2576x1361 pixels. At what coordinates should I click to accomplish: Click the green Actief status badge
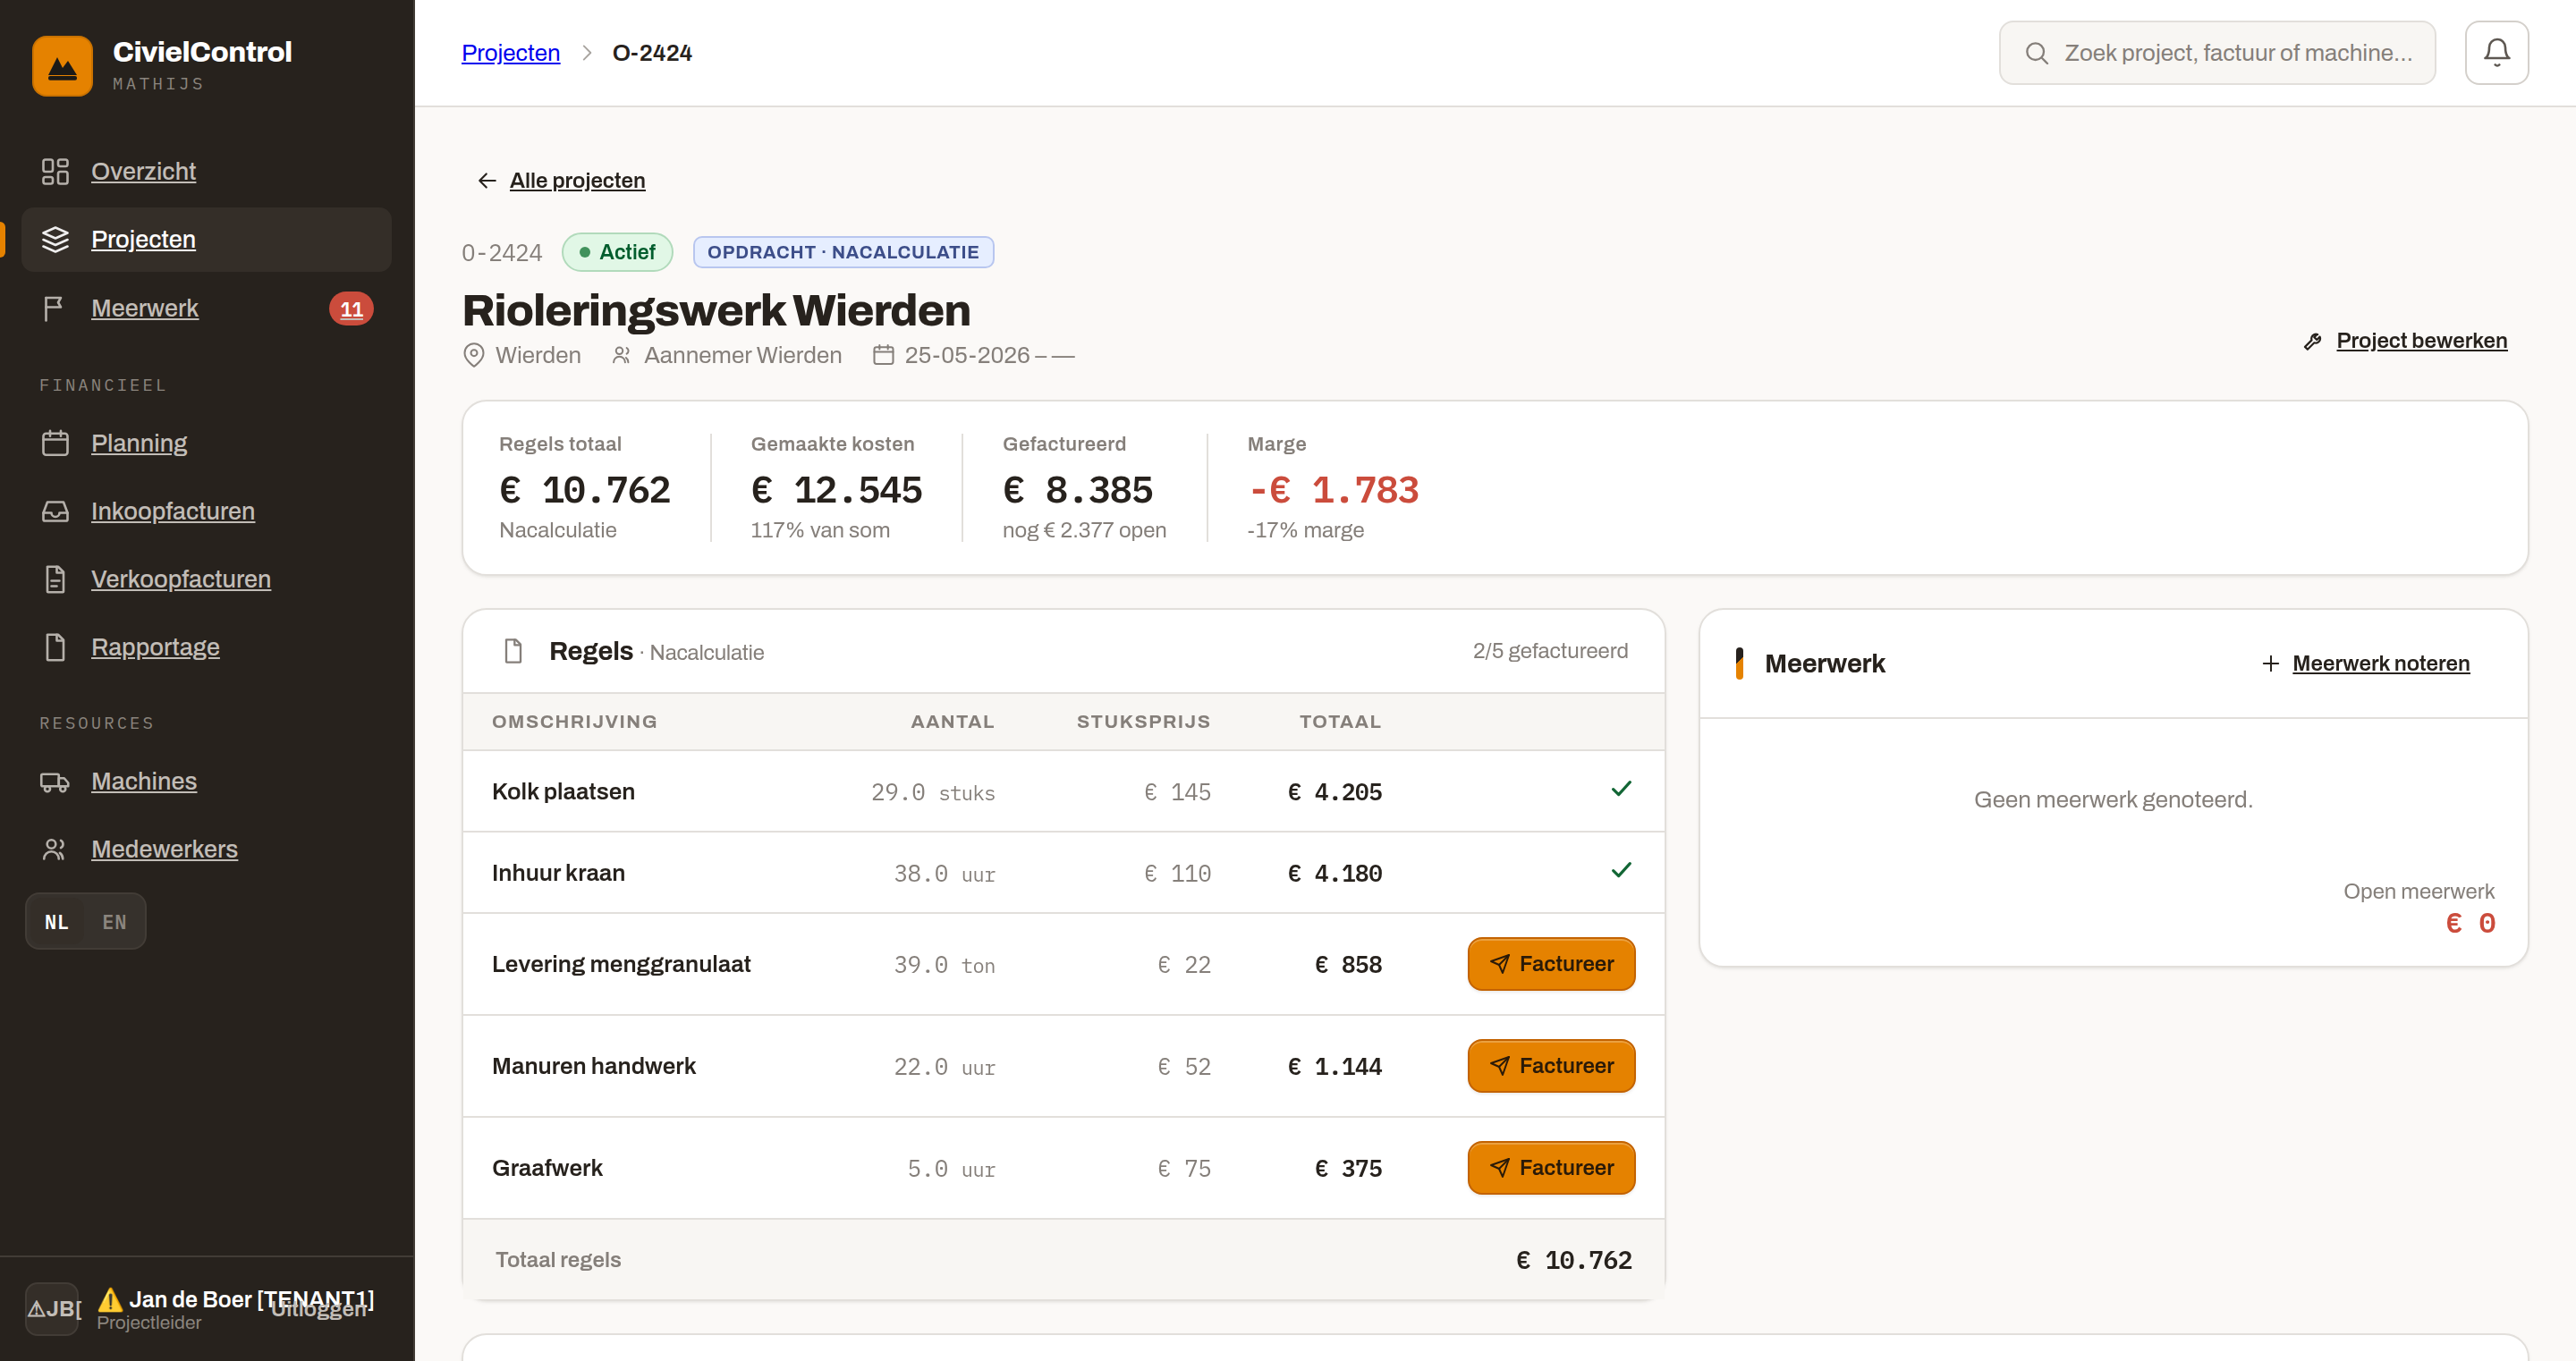[617, 252]
